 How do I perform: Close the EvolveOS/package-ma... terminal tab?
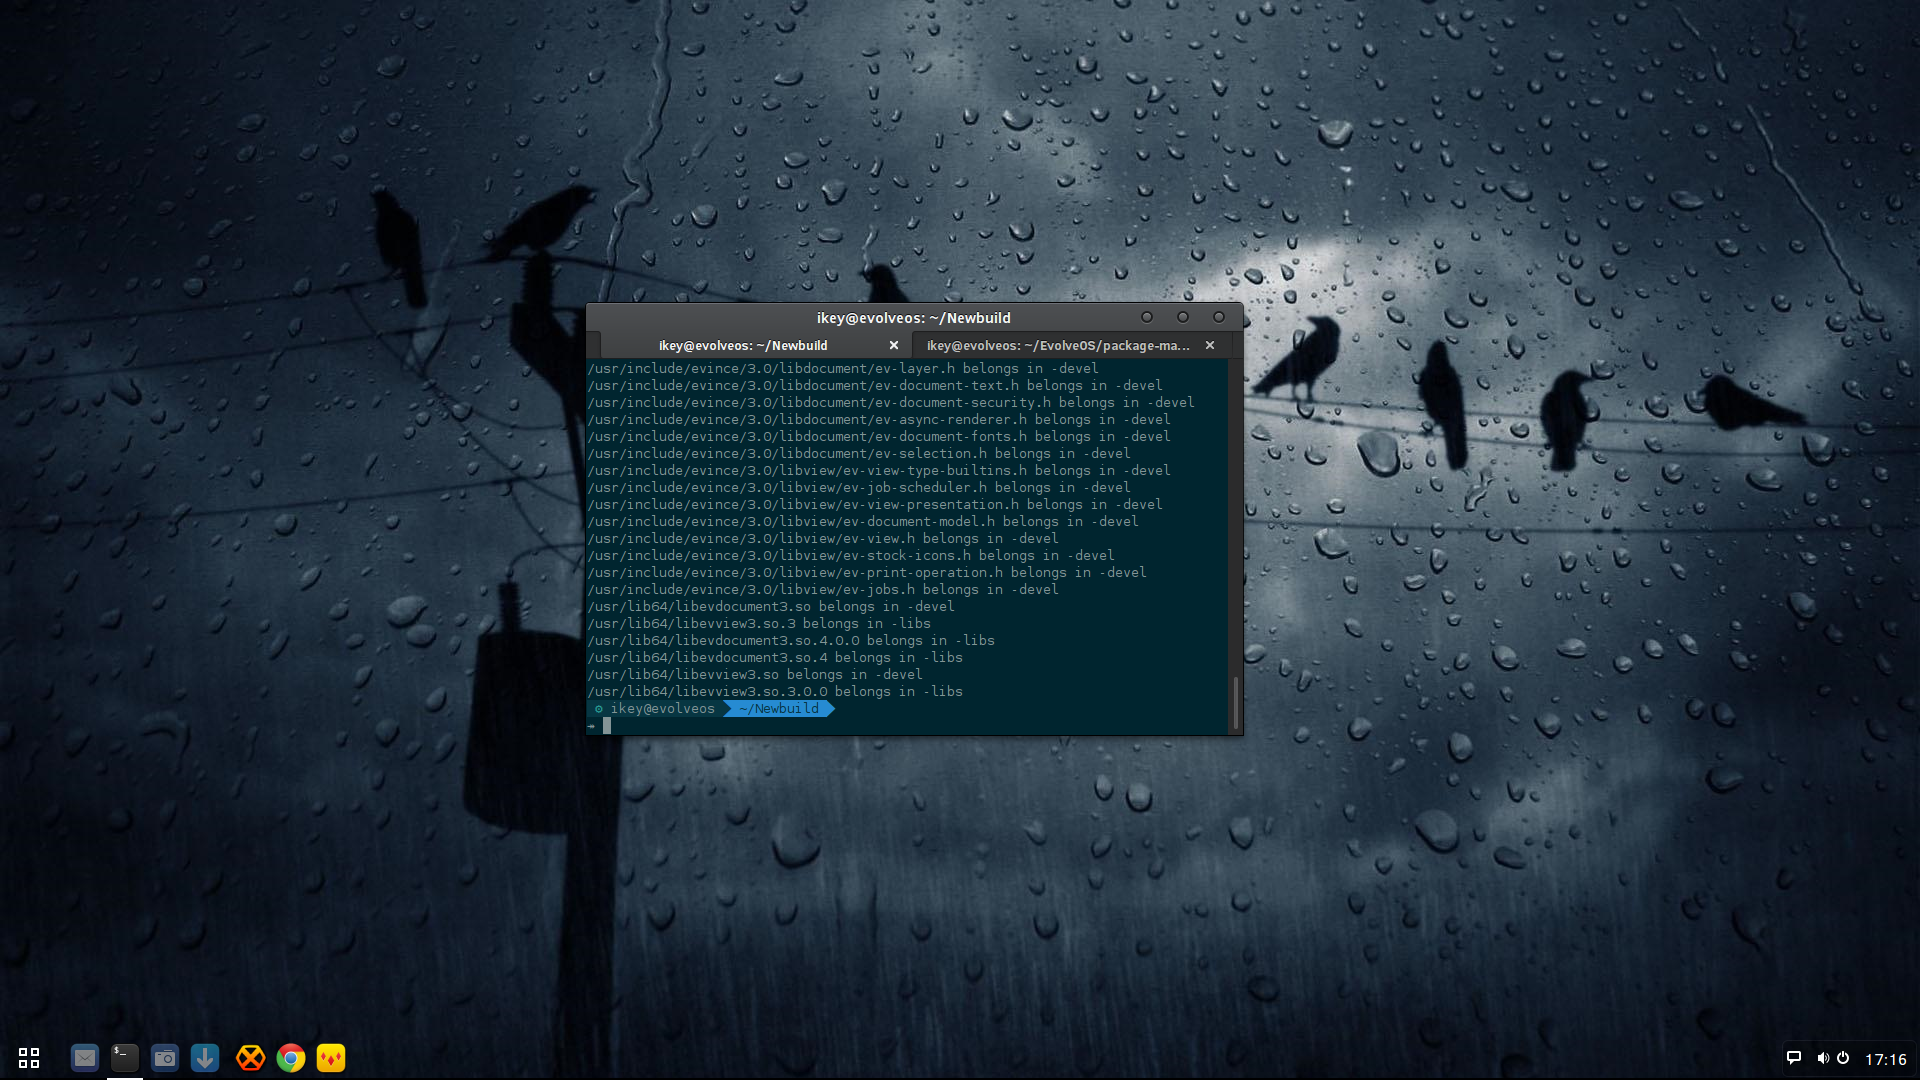click(1210, 345)
